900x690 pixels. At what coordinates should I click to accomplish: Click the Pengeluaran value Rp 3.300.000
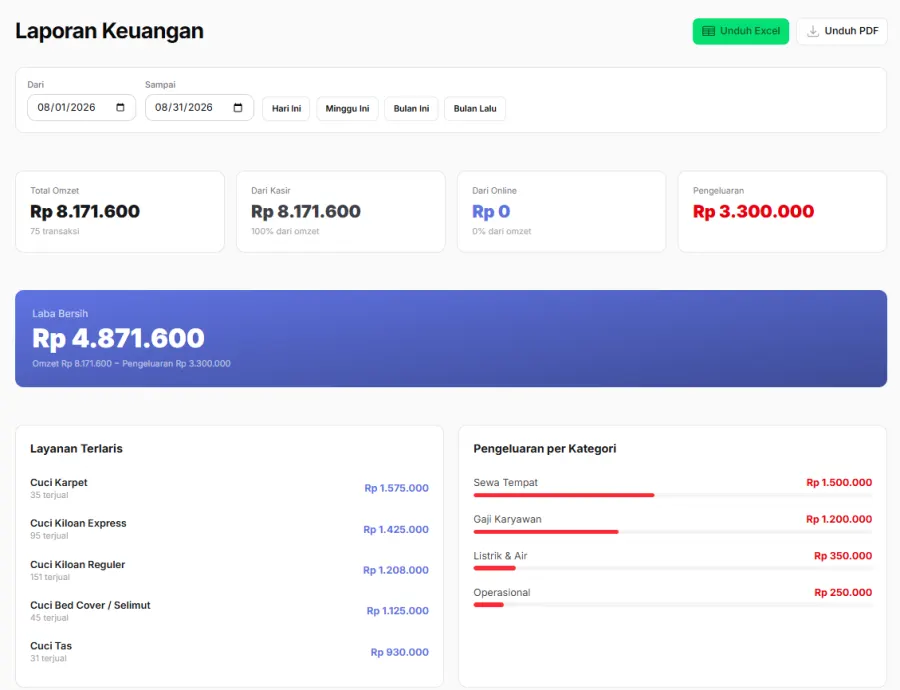(753, 211)
